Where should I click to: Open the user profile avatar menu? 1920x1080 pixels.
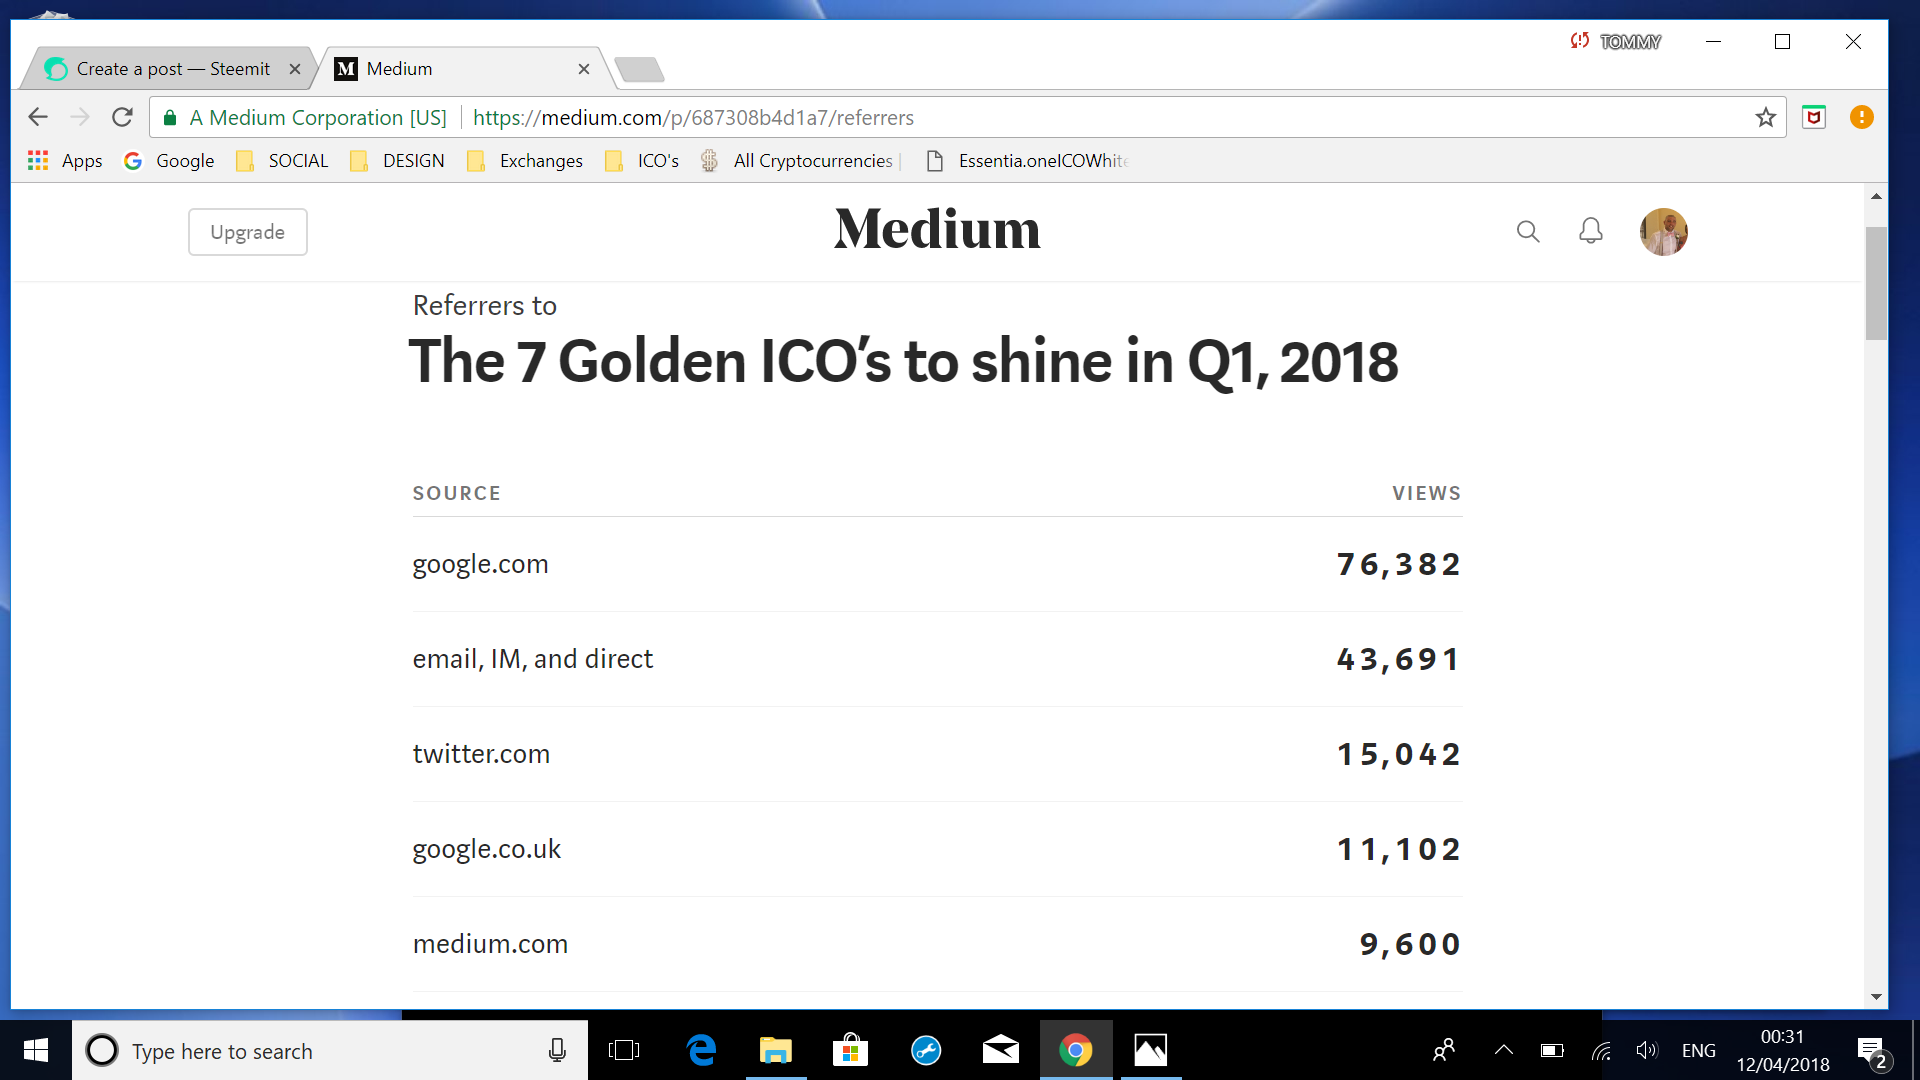click(x=1663, y=232)
